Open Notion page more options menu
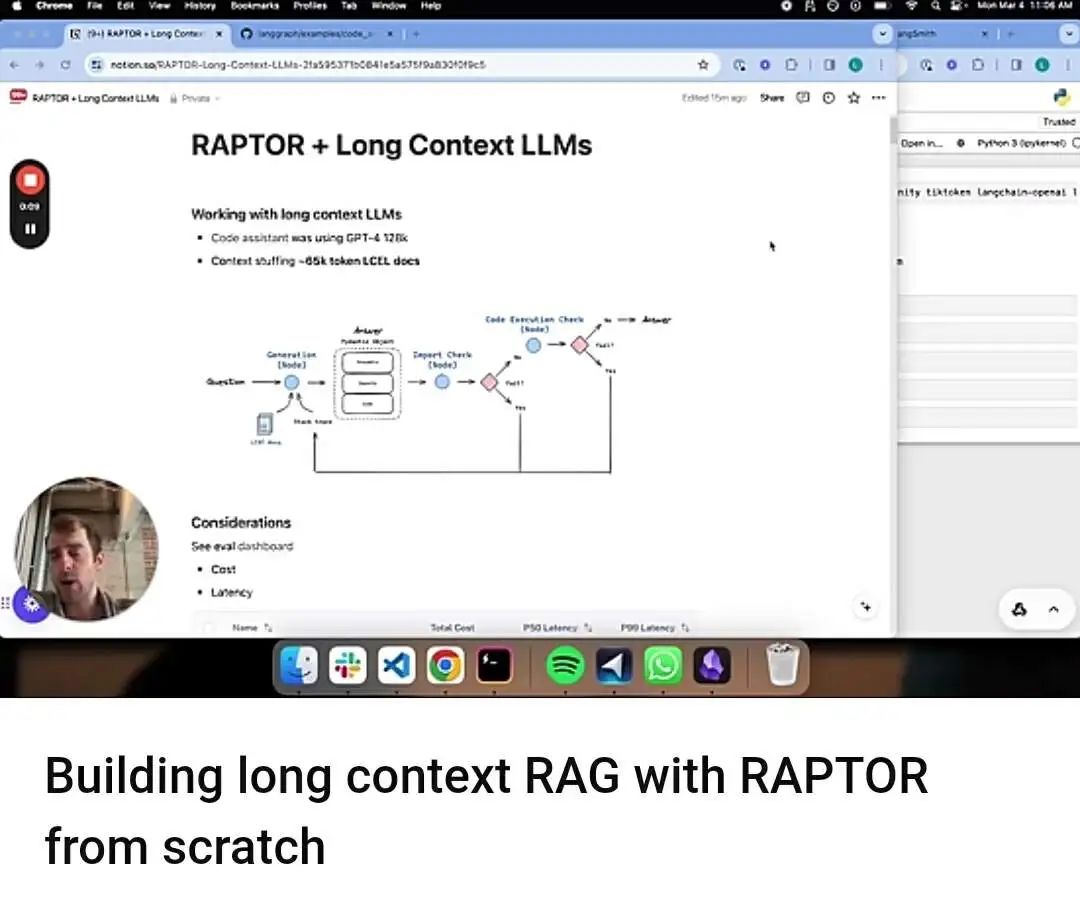Viewport: 1080px width, 903px height. [878, 98]
